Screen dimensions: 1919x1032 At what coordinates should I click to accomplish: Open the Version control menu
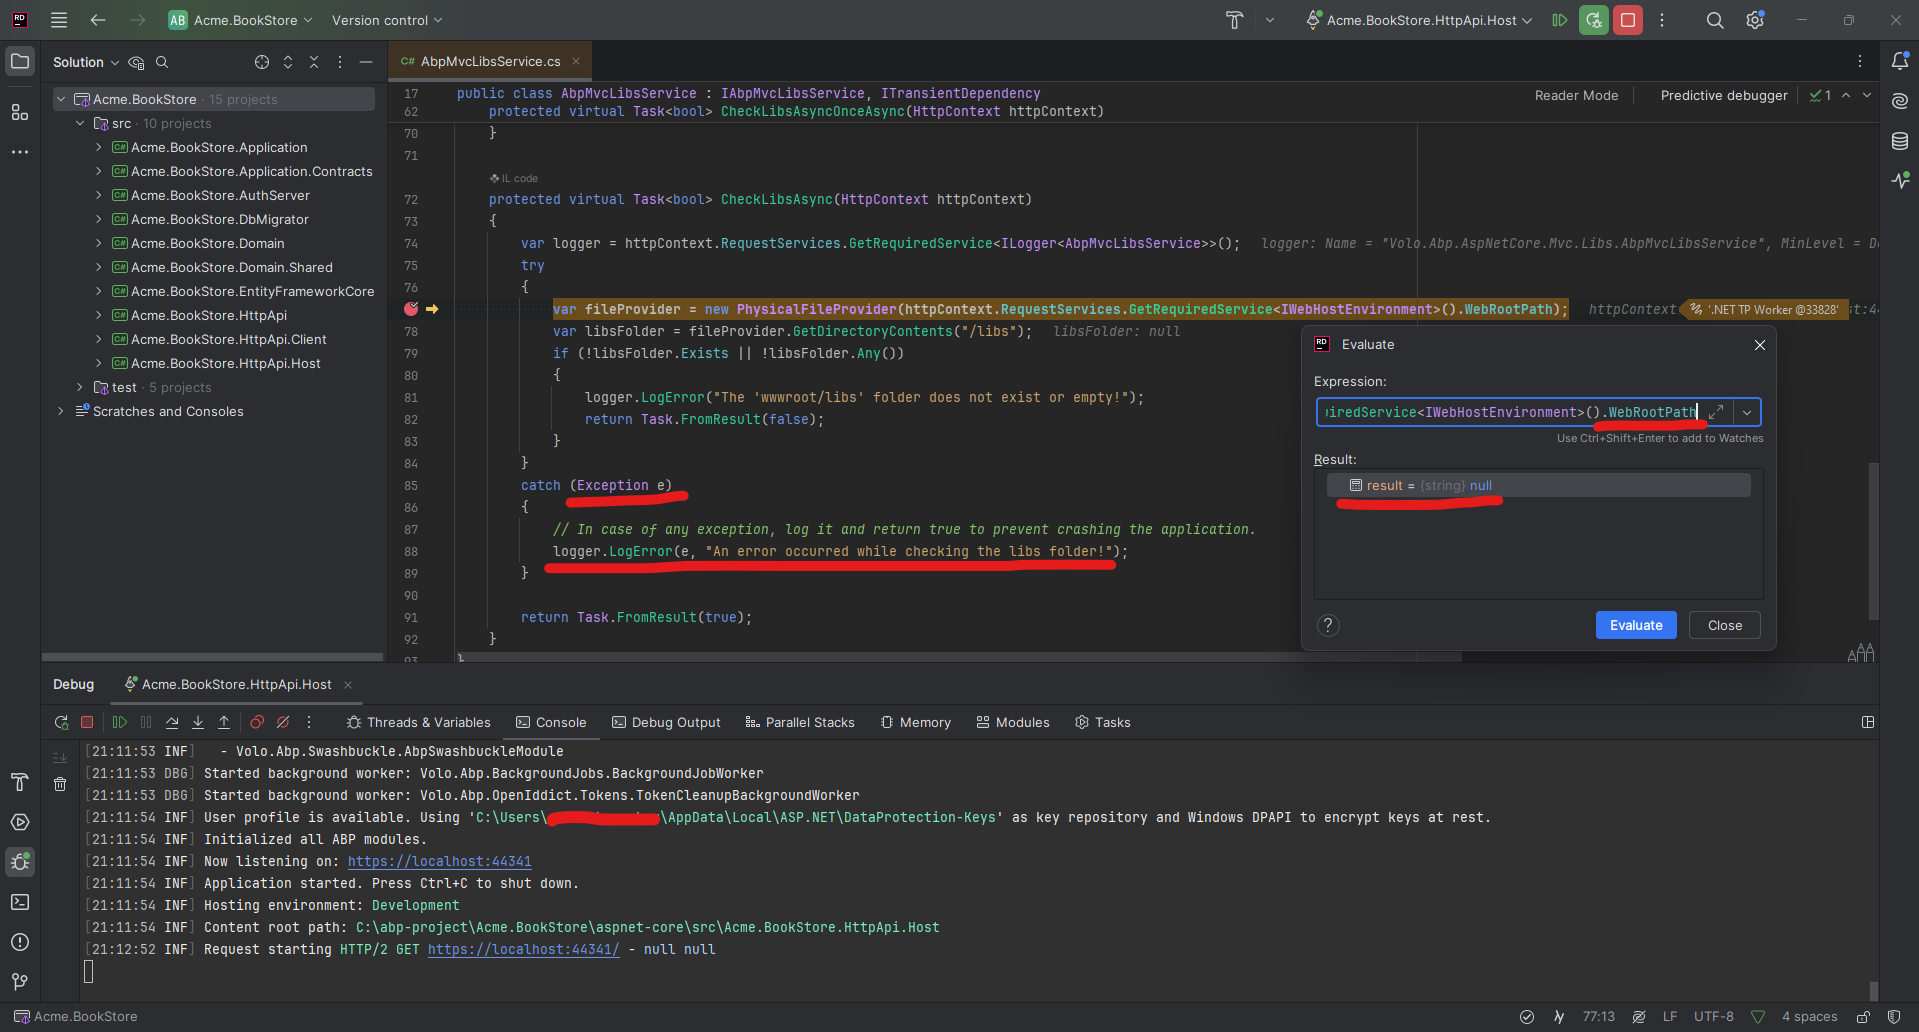[386, 20]
